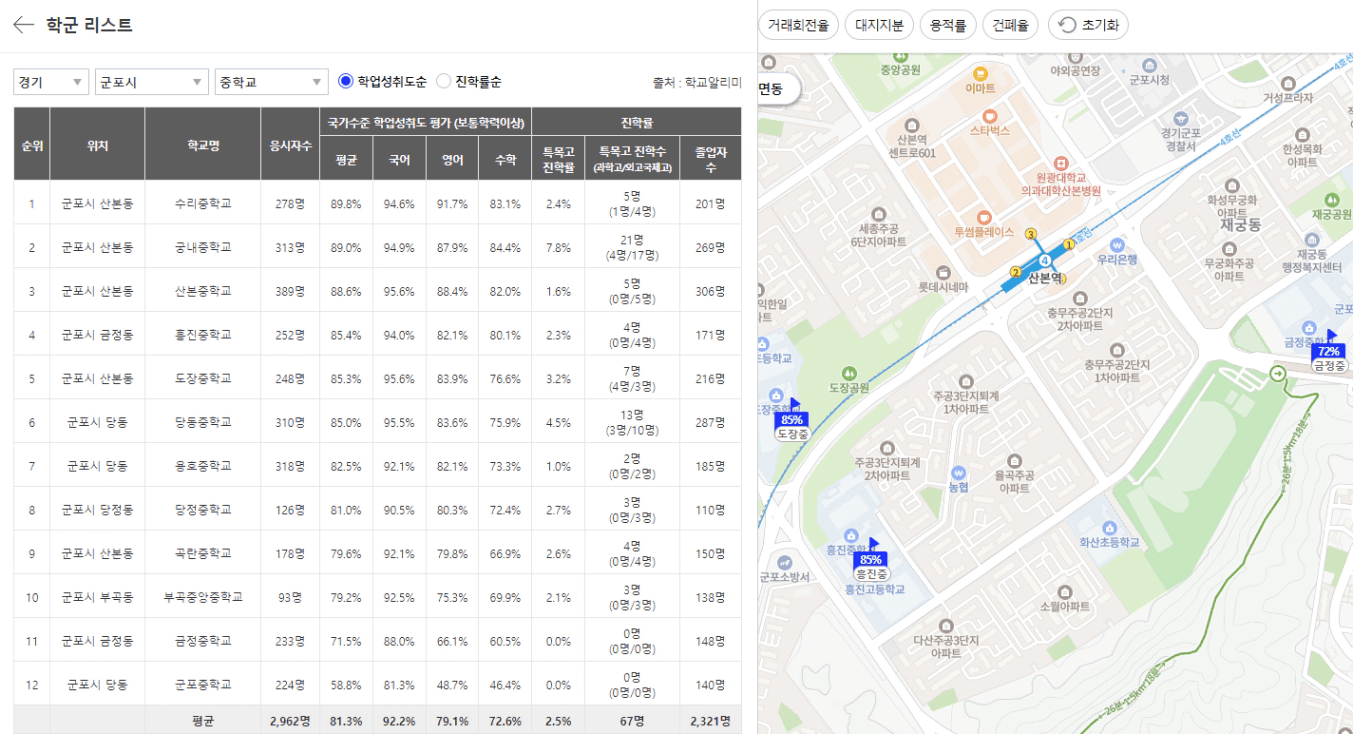The width and height of the screenshot is (1353, 734).
Task: Click the 경기군포경찰서 police icon
Action: 1181,118
